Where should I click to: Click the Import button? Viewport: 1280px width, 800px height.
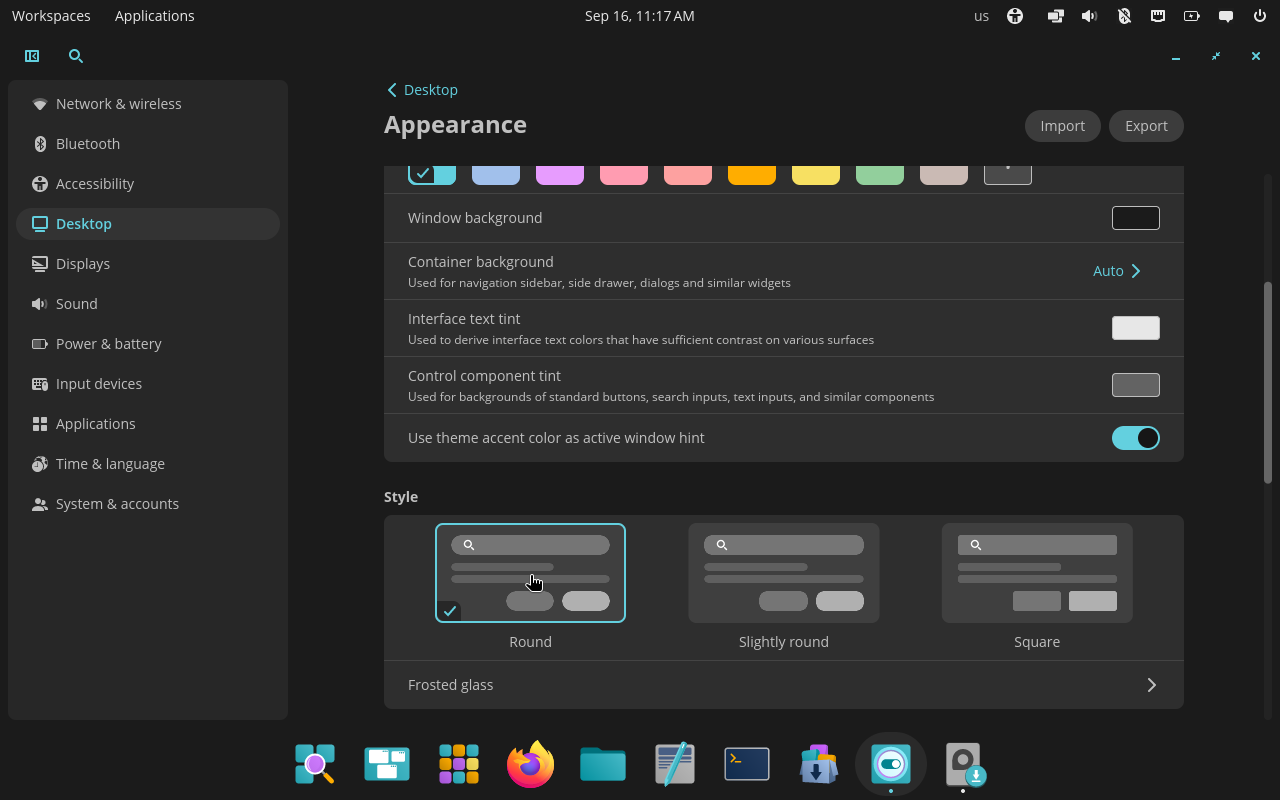[x=1062, y=126]
